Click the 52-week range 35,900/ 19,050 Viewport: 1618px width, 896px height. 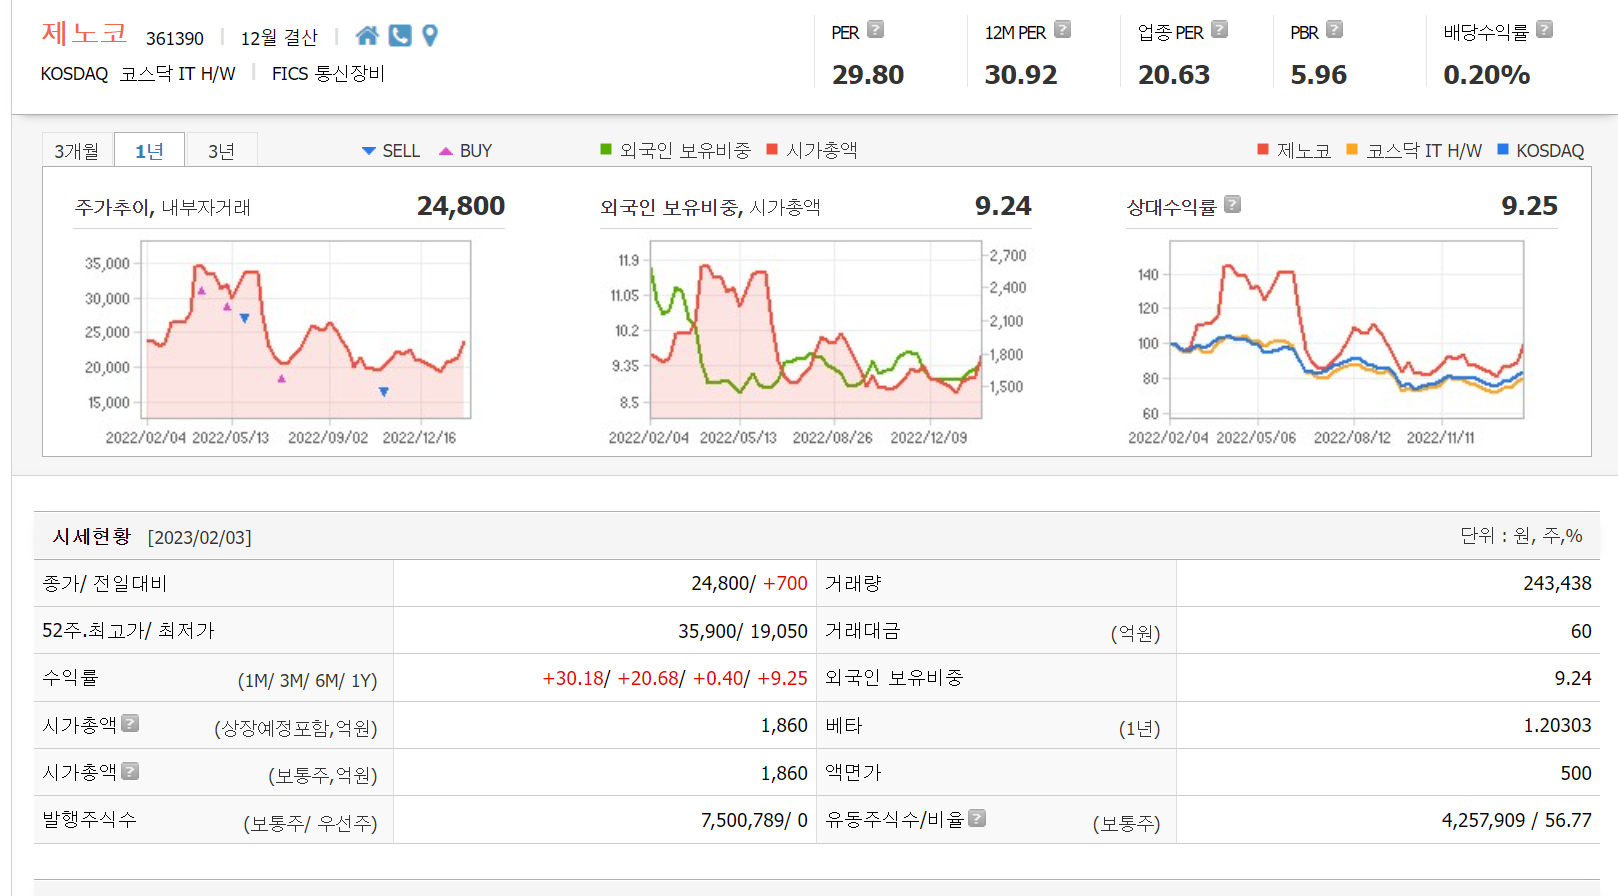743,631
